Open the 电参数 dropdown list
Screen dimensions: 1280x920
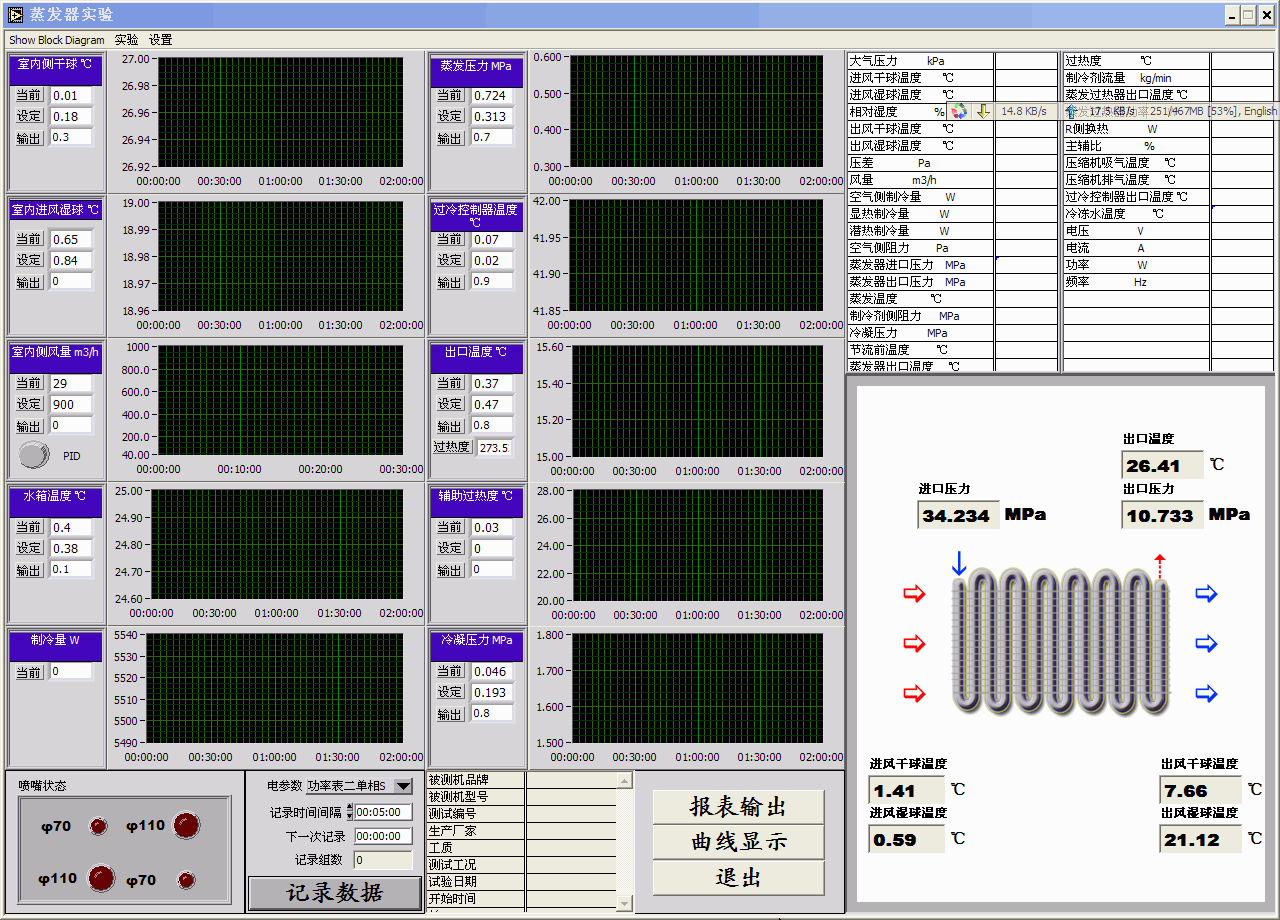tap(403, 786)
